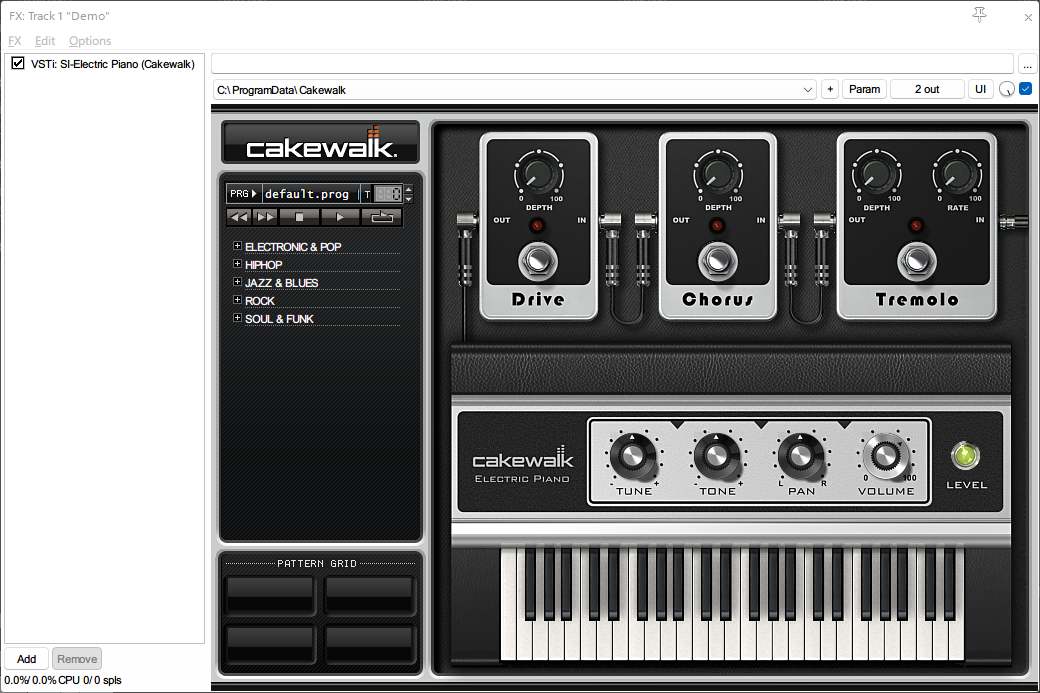Click the fast-forward transport button
Image resolution: width=1040 pixels, height=693 pixels.
coord(265,217)
